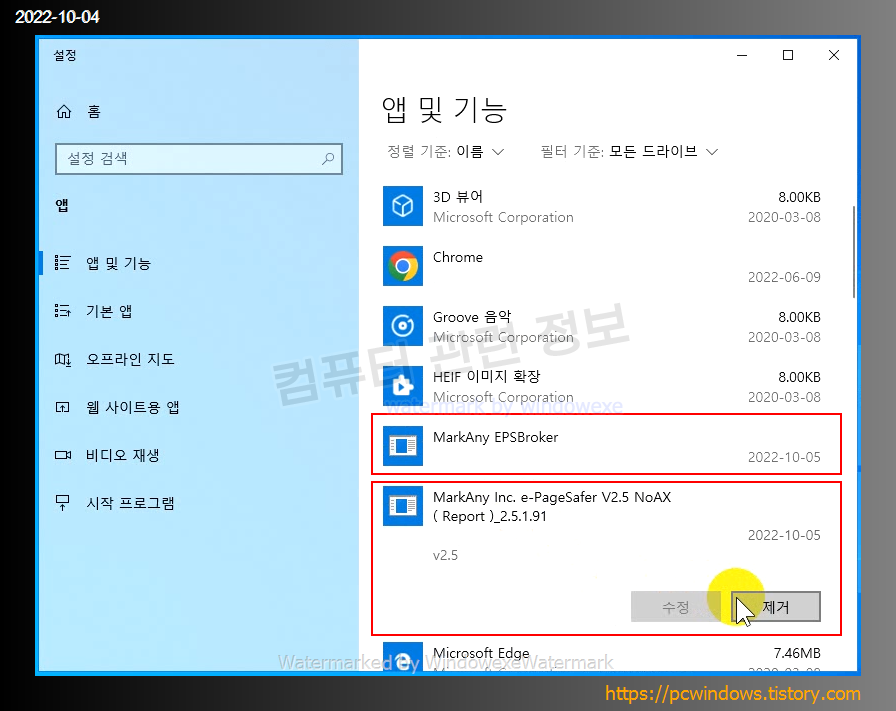Maximize the 설정 window

click(788, 55)
